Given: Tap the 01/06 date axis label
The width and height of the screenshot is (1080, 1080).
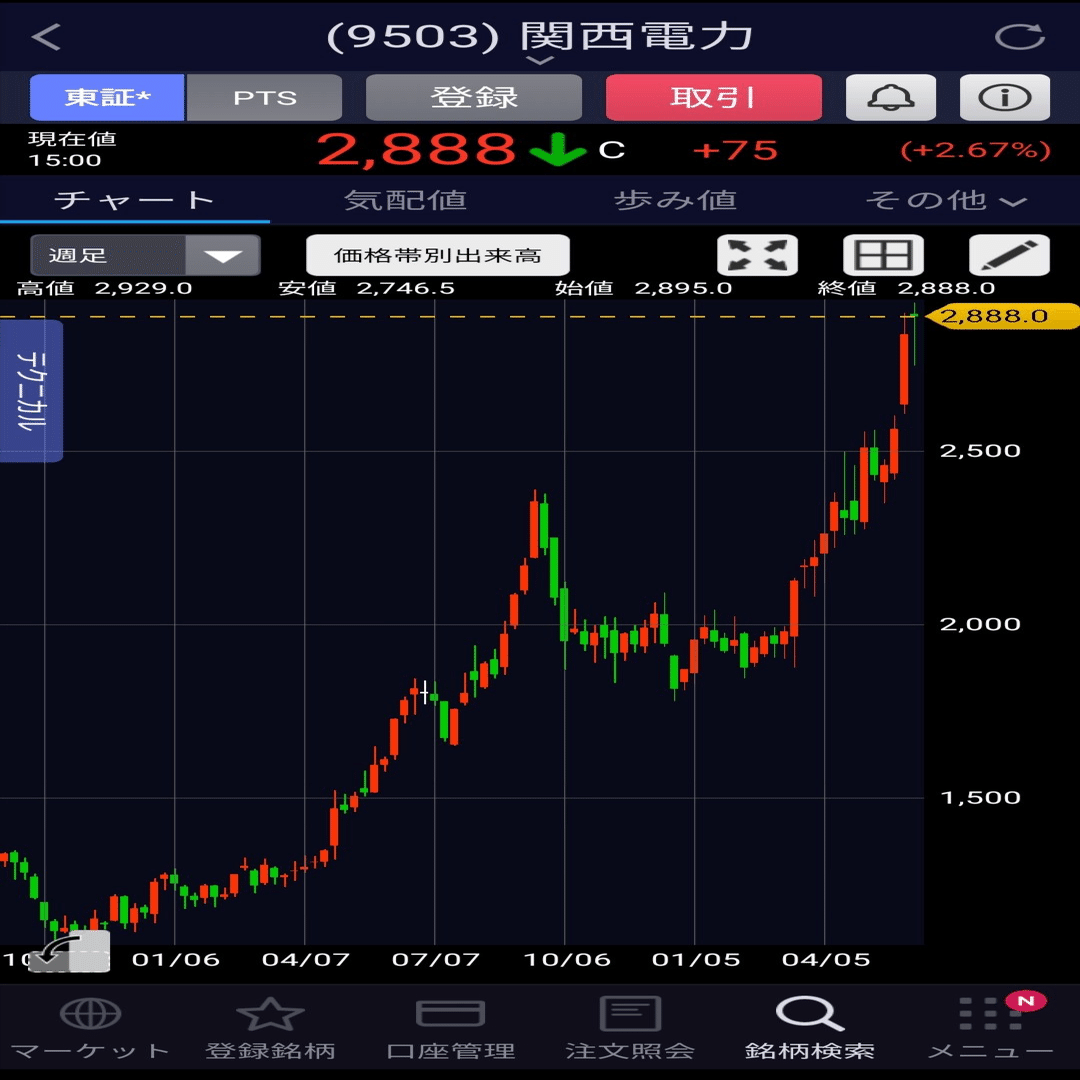Looking at the screenshot, I should click(x=176, y=959).
